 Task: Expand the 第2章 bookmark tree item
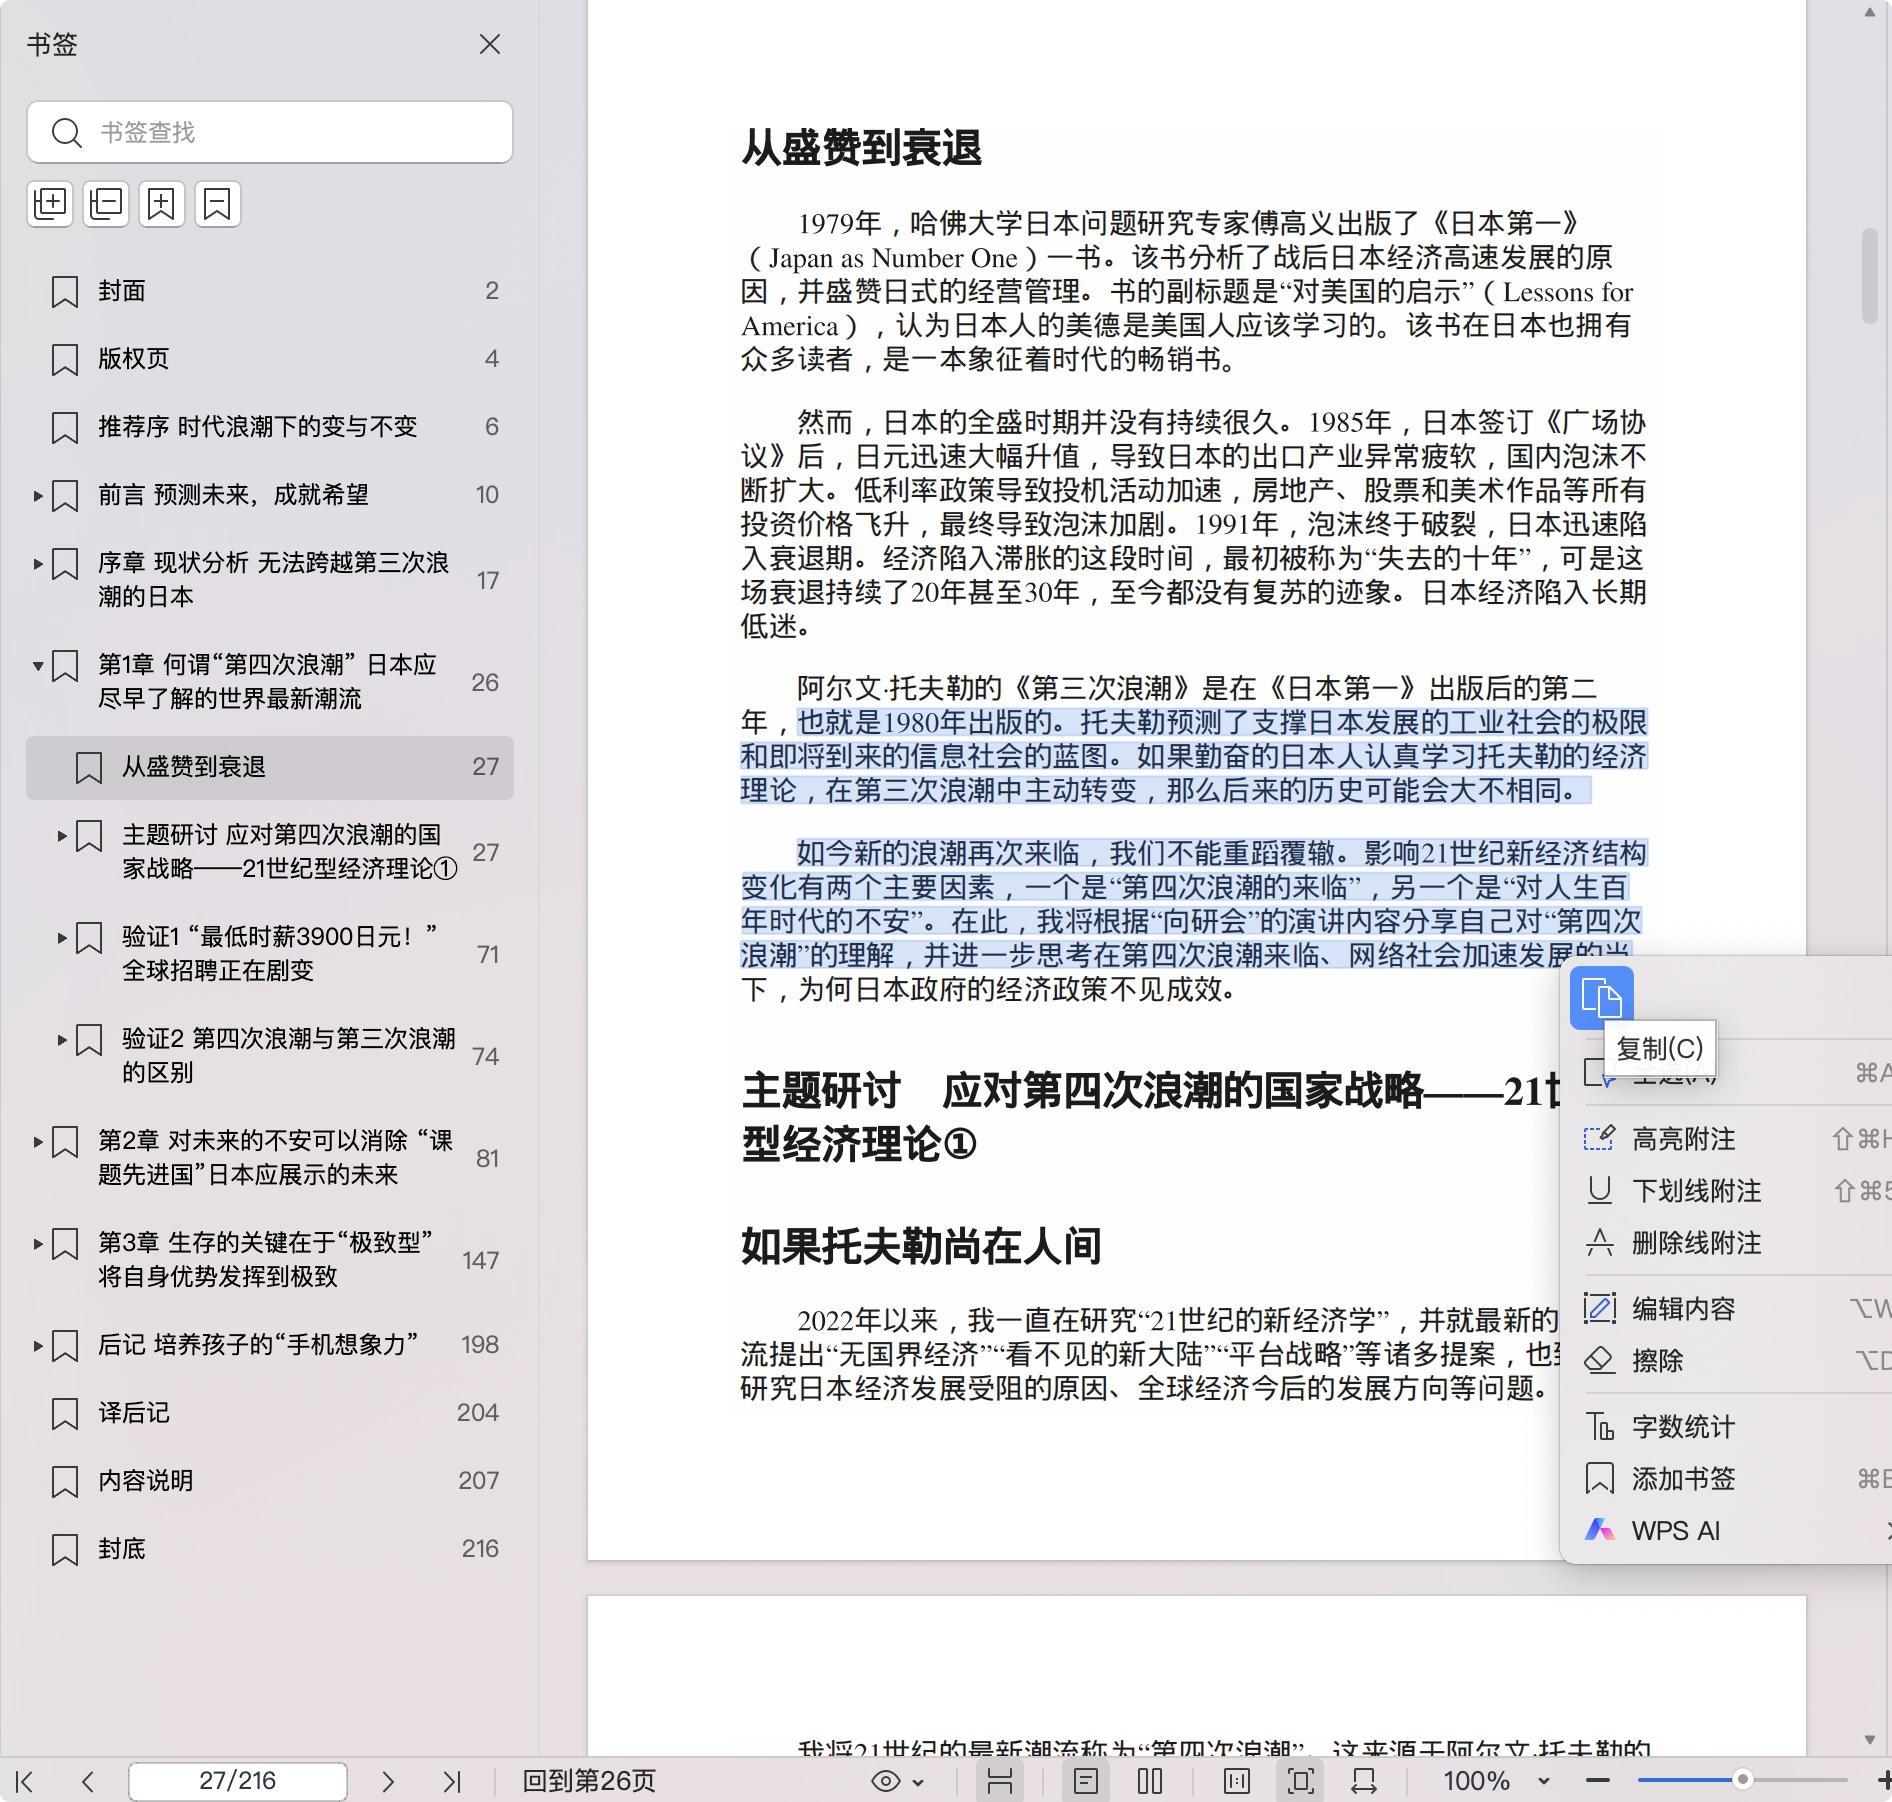tap(38, 1141)
